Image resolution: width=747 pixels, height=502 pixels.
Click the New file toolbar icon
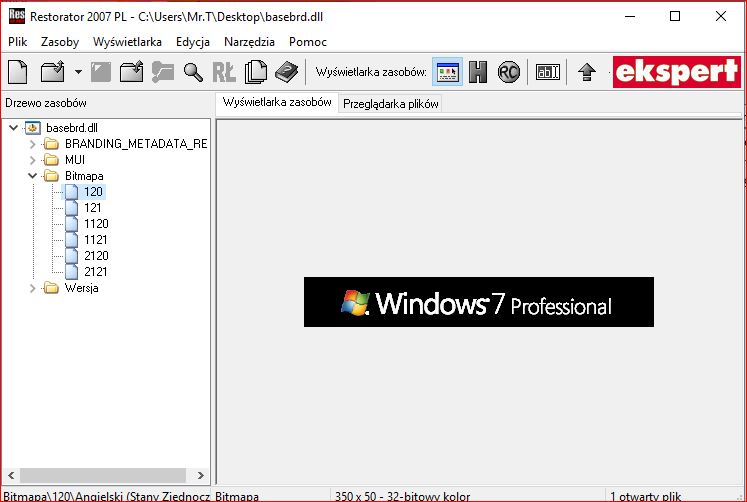(18, 72)
